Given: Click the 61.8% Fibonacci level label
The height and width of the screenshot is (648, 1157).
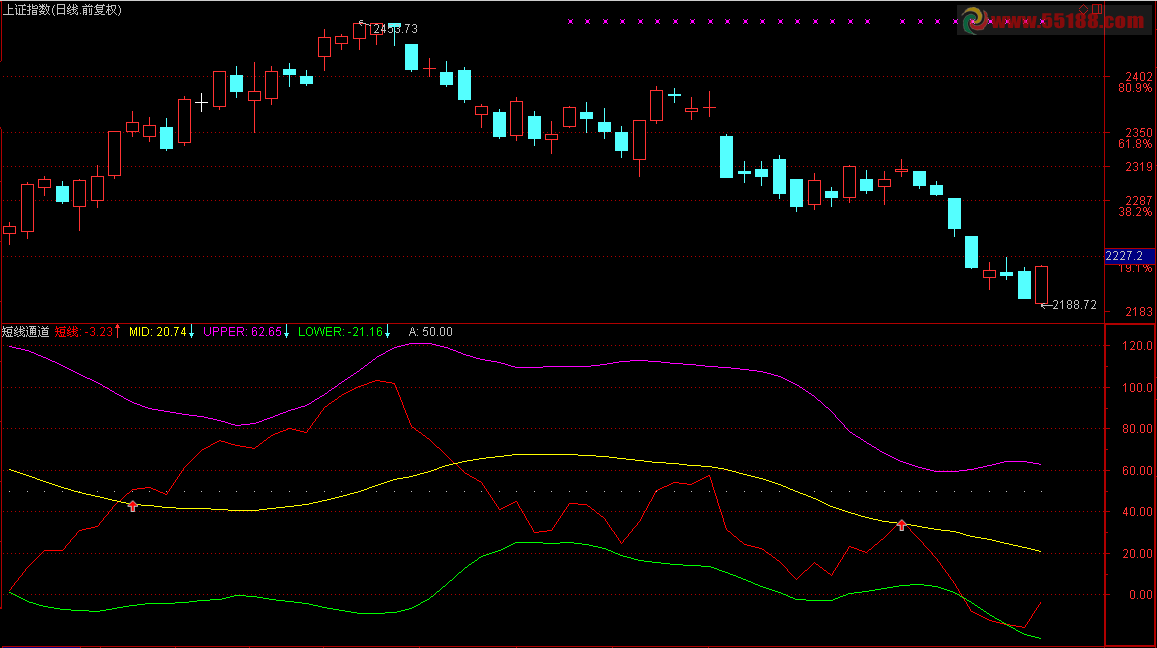Looking at the screenshot, I should pyautogui.click(x=1135, y=144).
